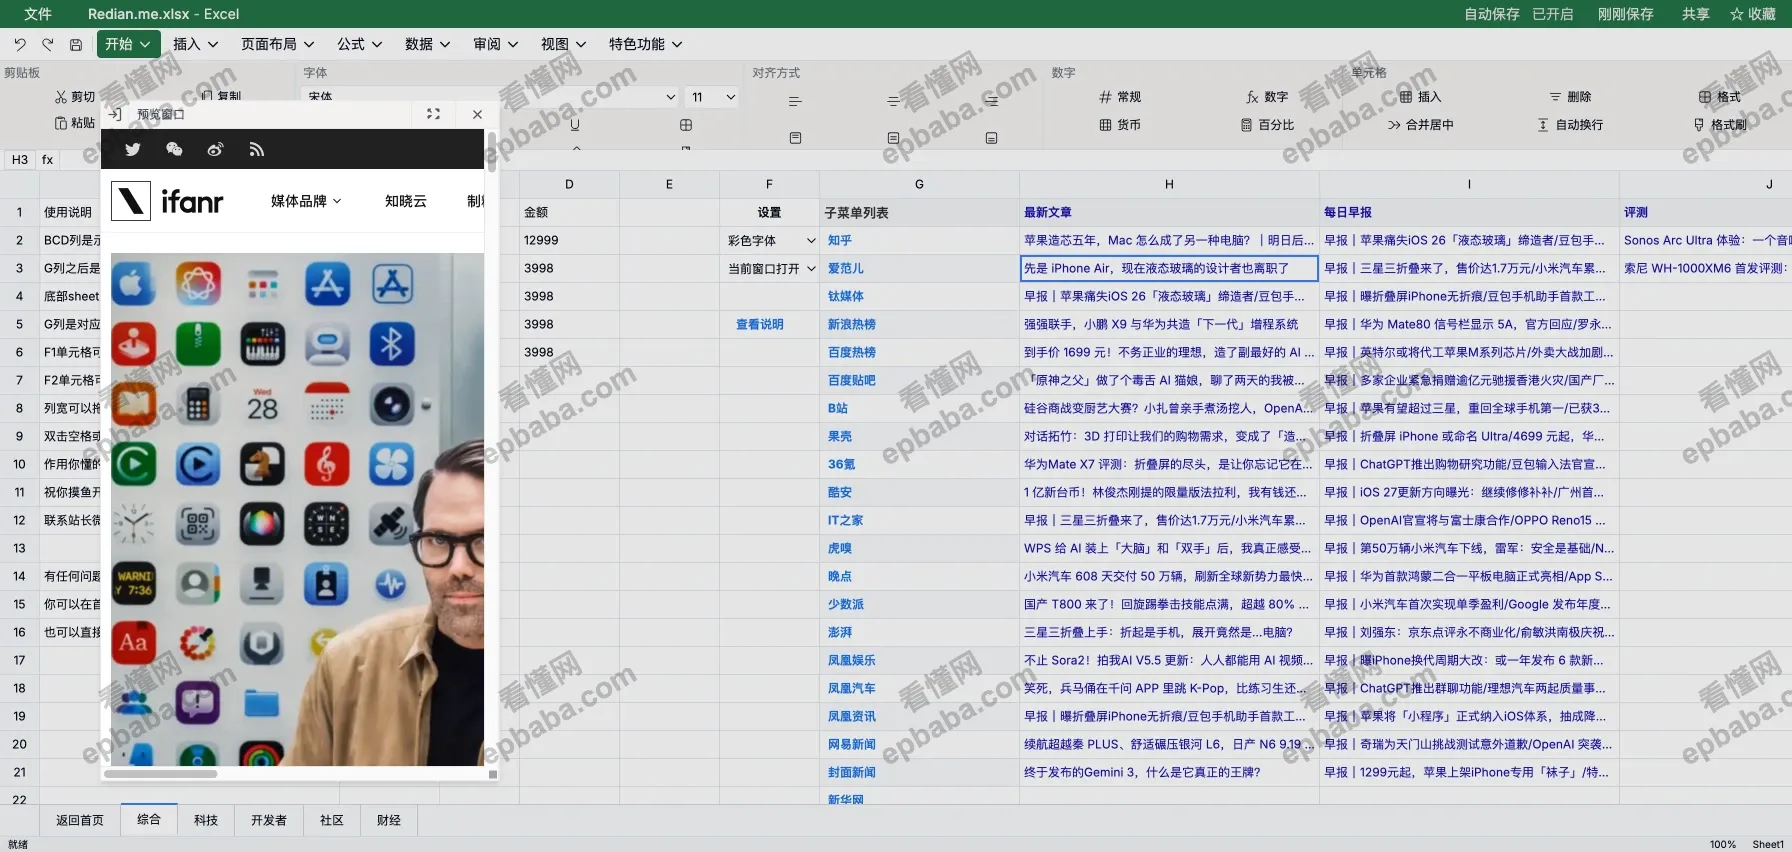The image size is (1792, 852).
Task: Open the 插入 ribbon menu
Action: tap(195, 44)
